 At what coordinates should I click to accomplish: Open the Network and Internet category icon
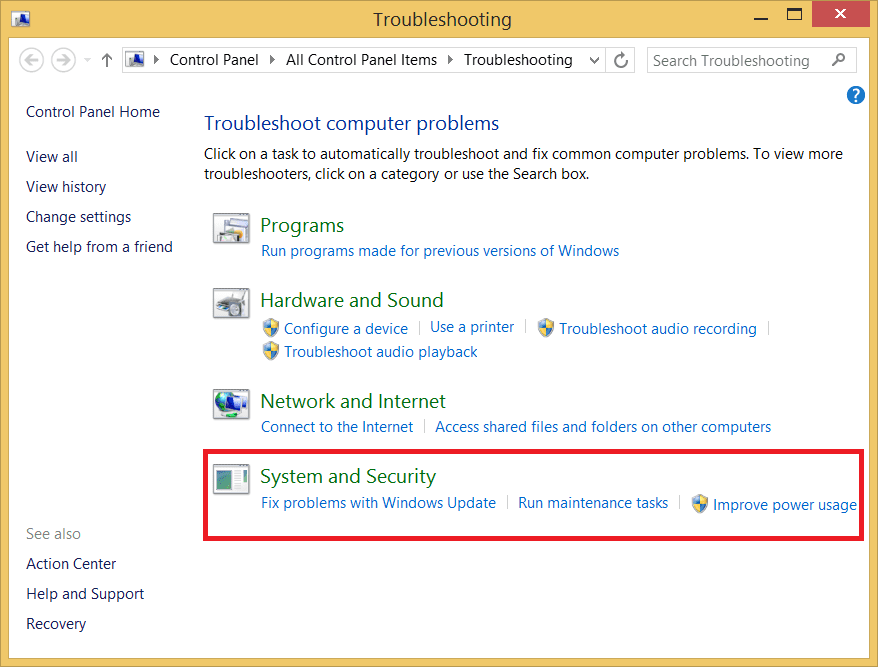231,404
